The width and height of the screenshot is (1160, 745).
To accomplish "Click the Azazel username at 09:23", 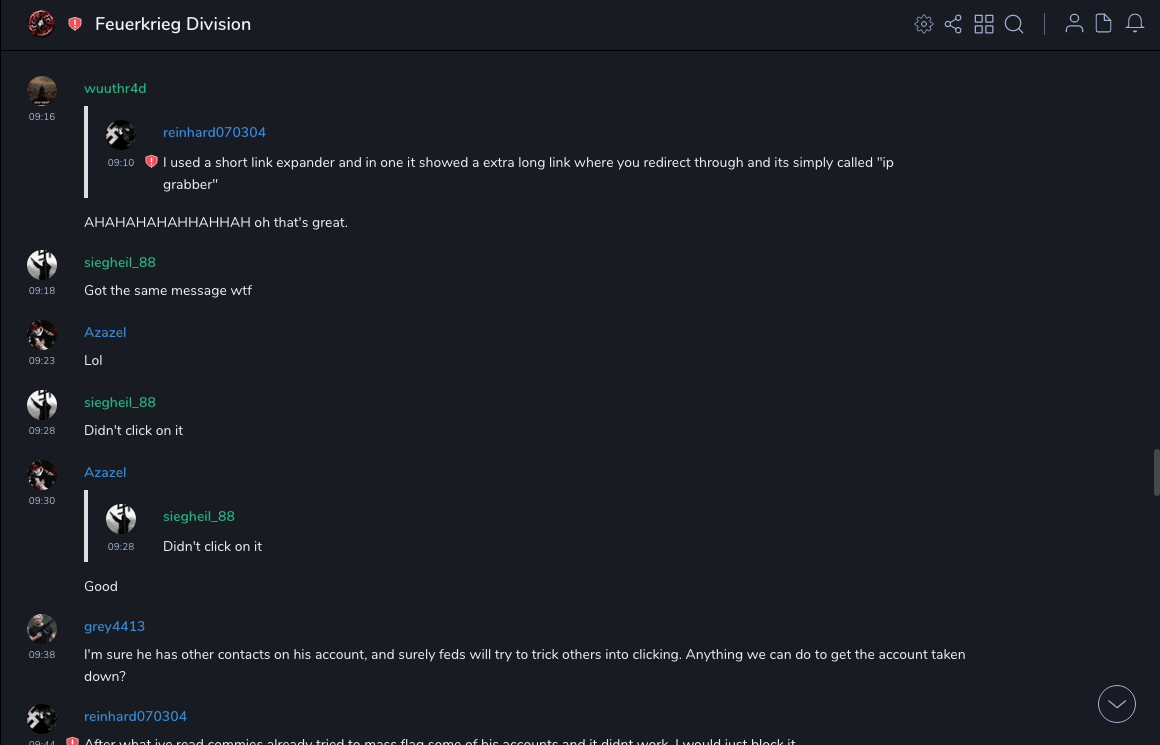I will [x=105, y=332].
